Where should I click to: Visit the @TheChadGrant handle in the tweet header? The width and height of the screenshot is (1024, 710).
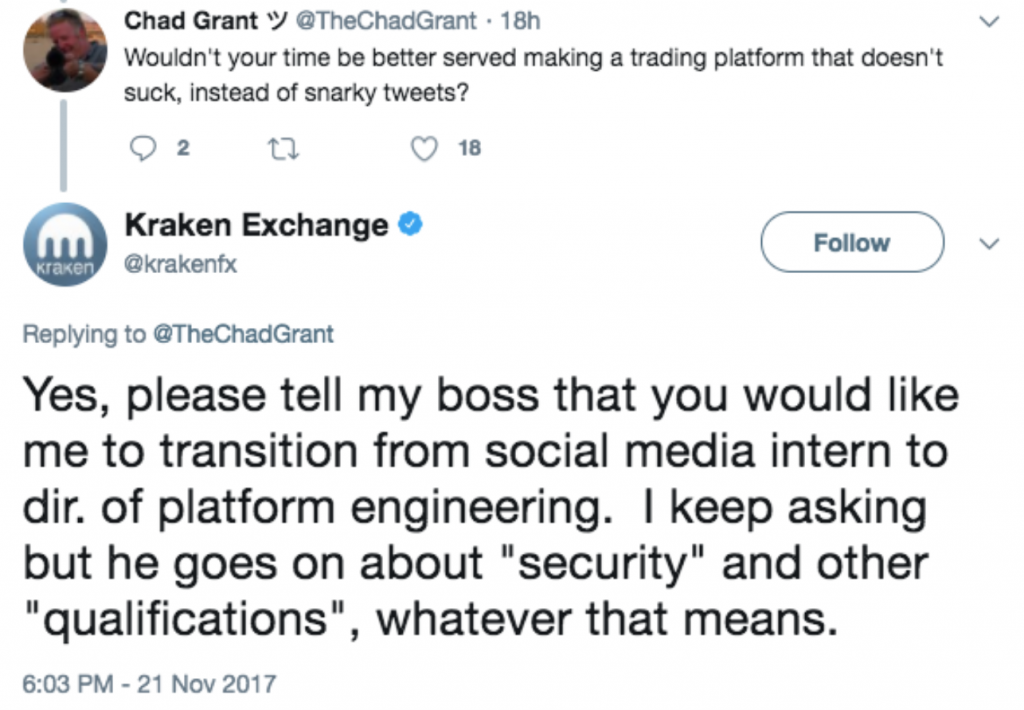386,21
